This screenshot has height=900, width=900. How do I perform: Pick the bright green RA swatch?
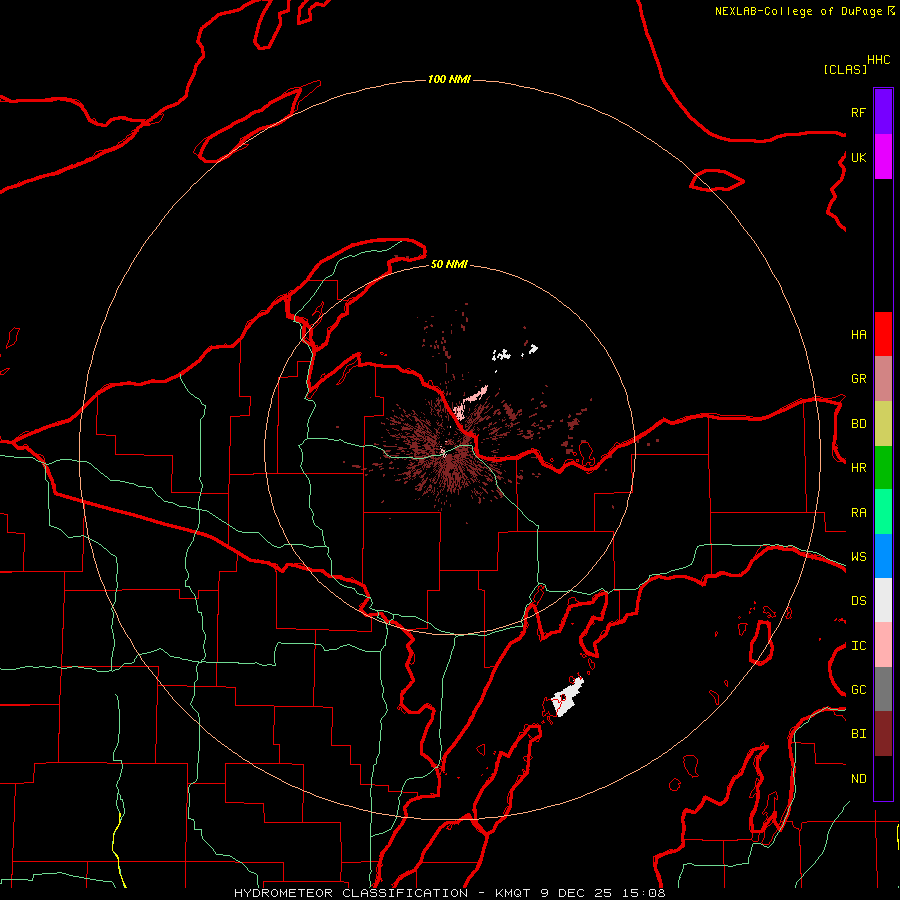883,512
